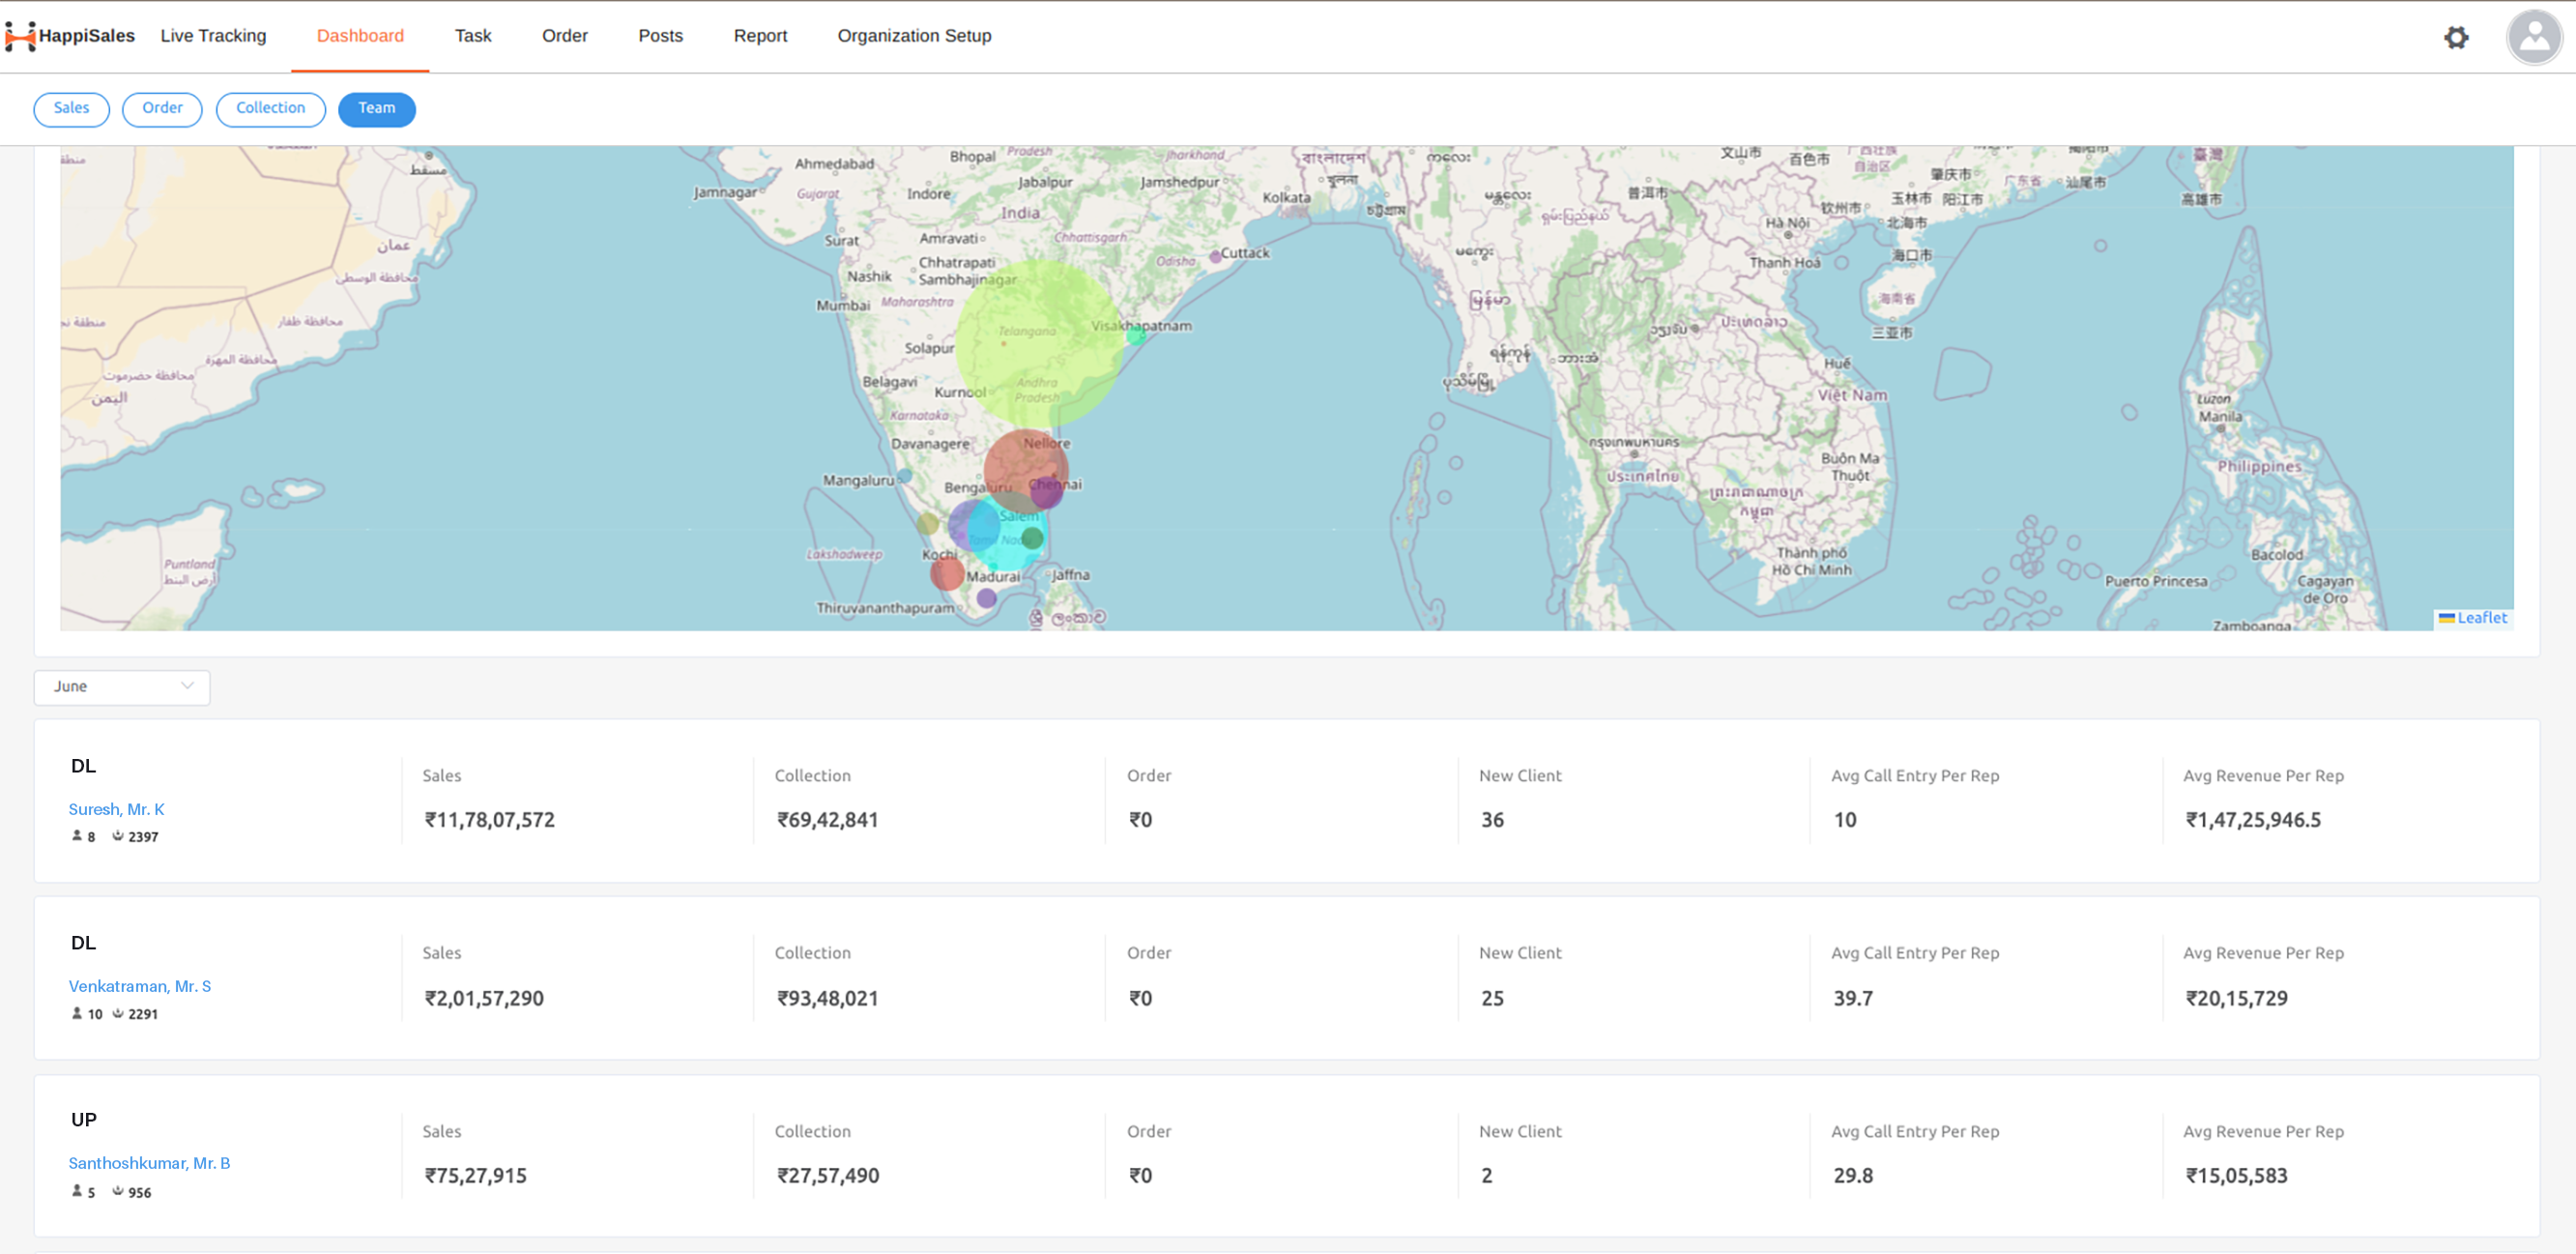
Task: Open the Order menu in navbar
Action: (564, 36)
